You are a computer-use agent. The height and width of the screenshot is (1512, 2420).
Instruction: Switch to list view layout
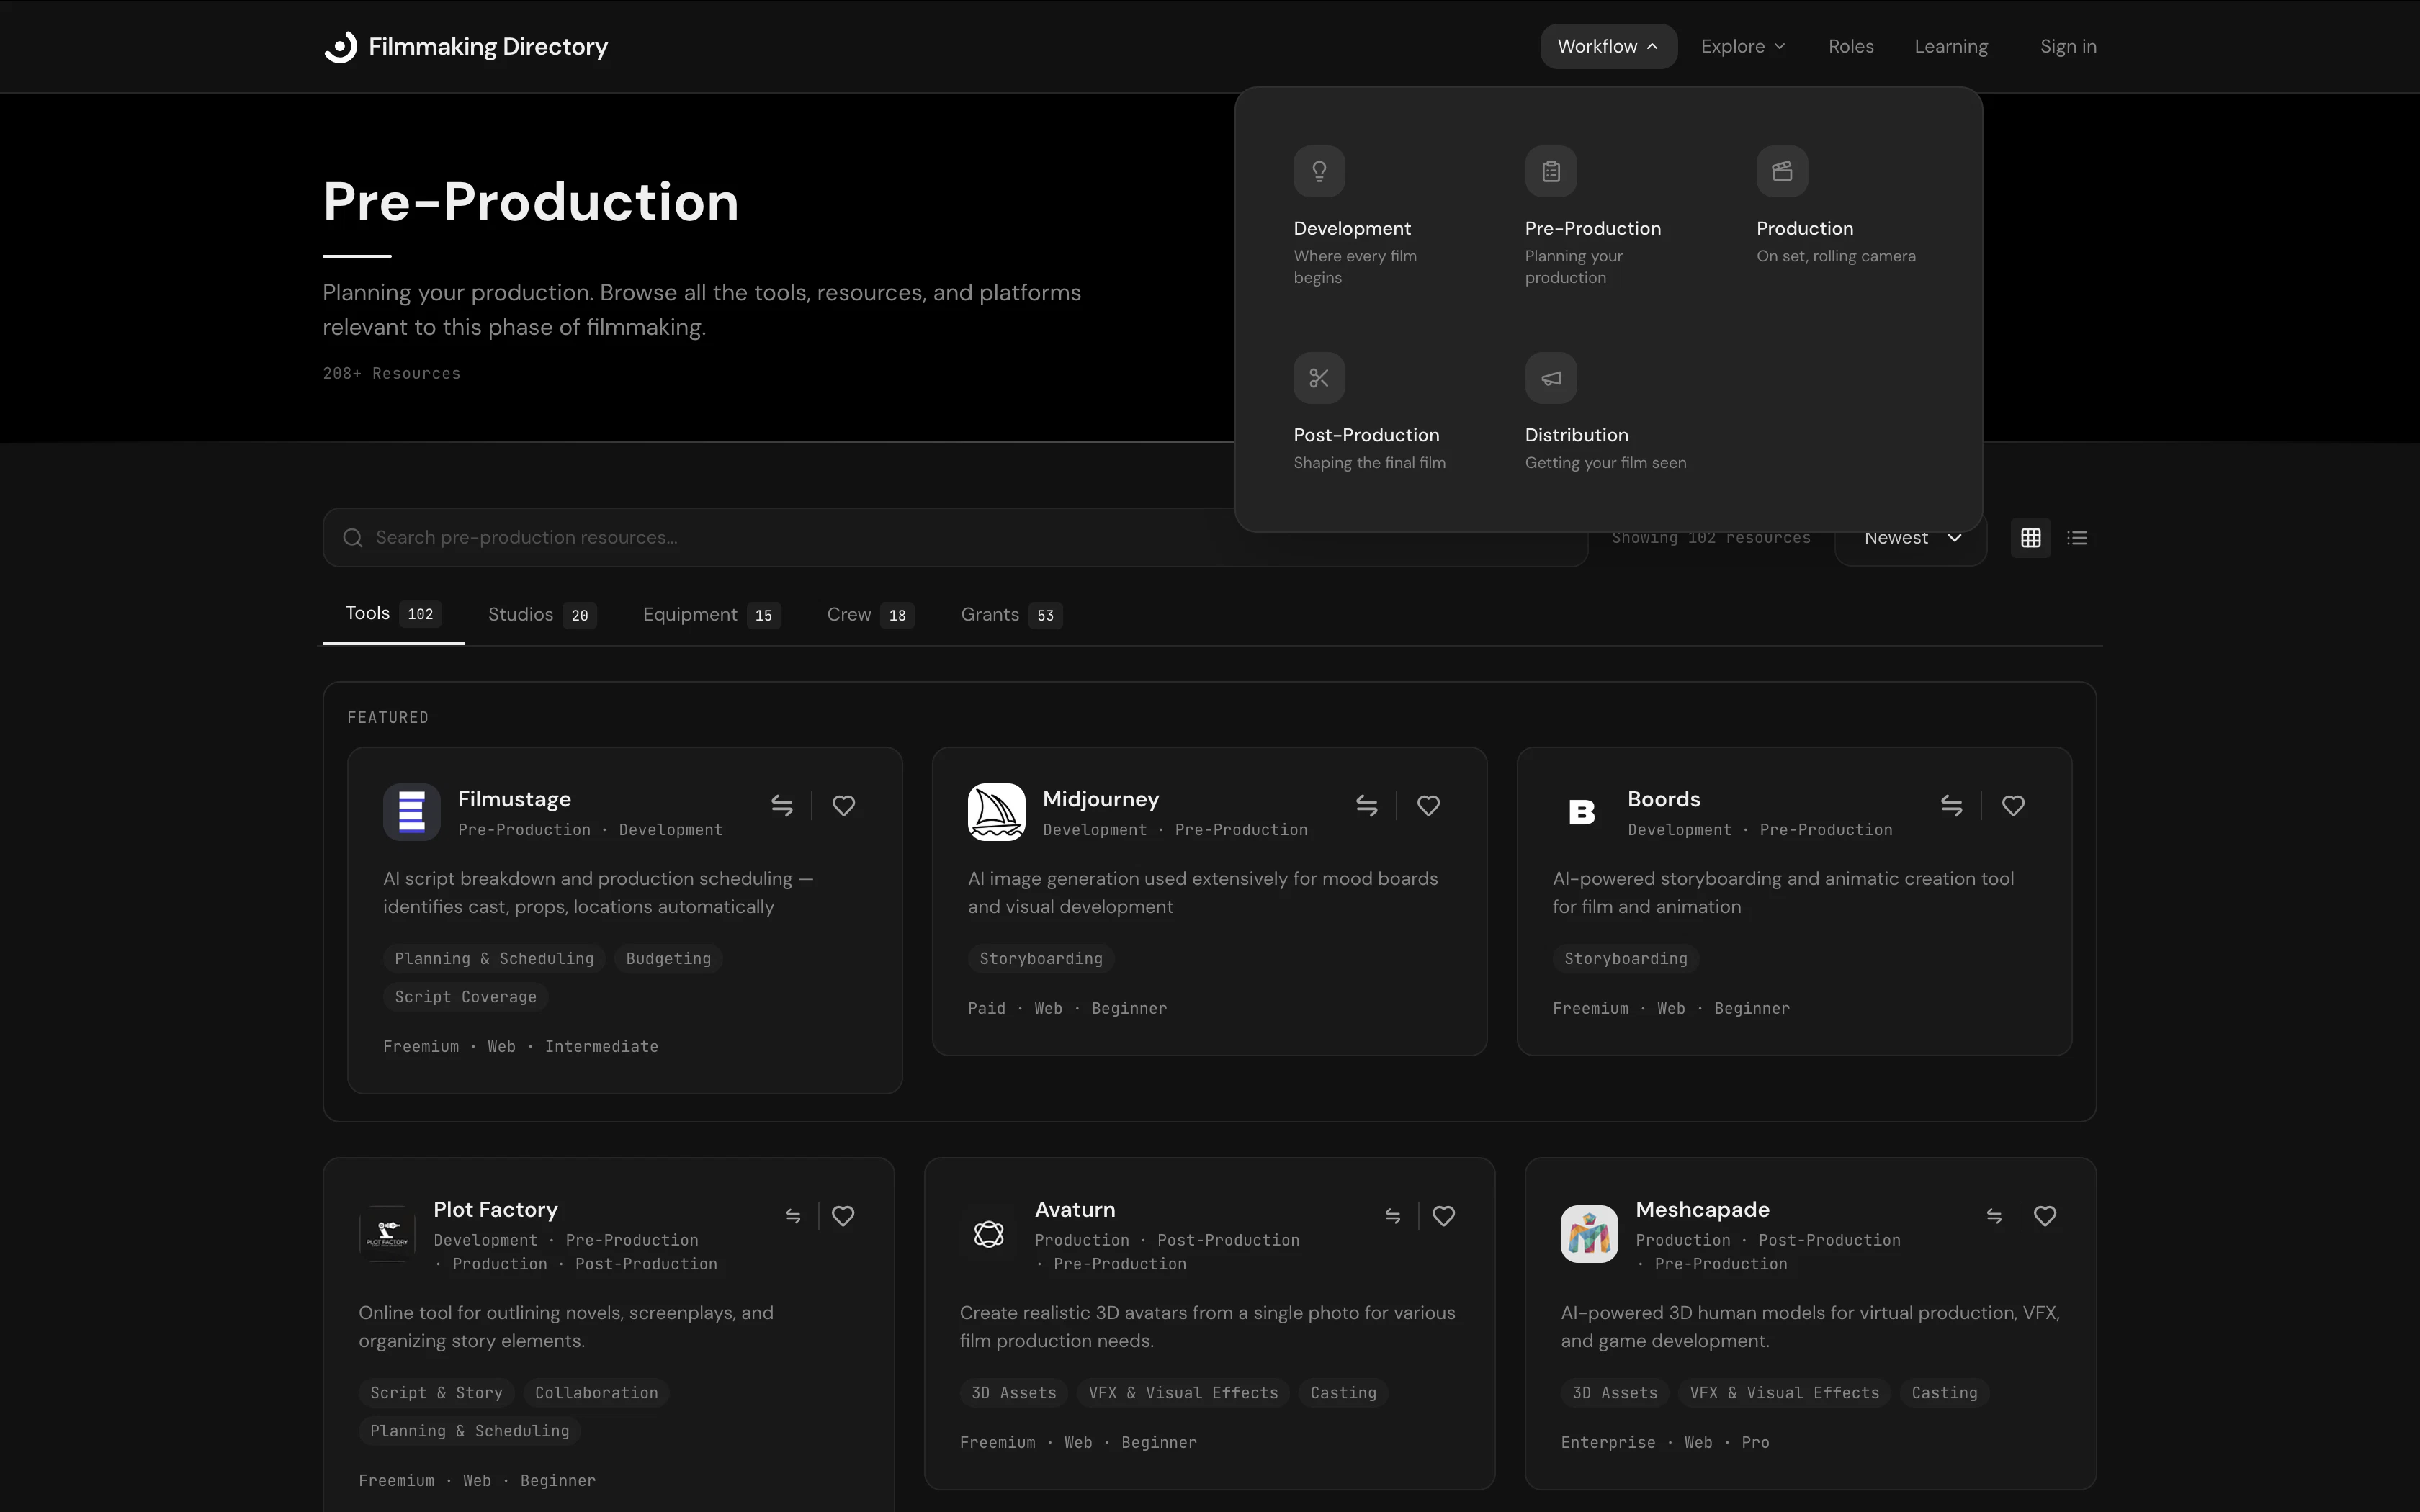click(x=2077, y=538)
